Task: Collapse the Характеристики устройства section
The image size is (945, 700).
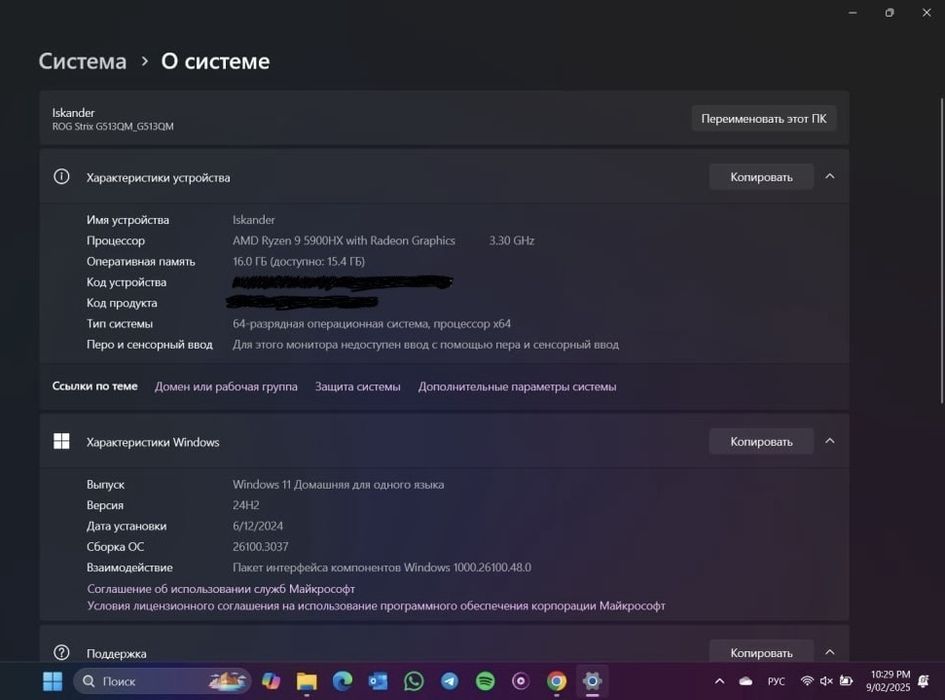Action: pyautogui.click(x=830, y=177)
